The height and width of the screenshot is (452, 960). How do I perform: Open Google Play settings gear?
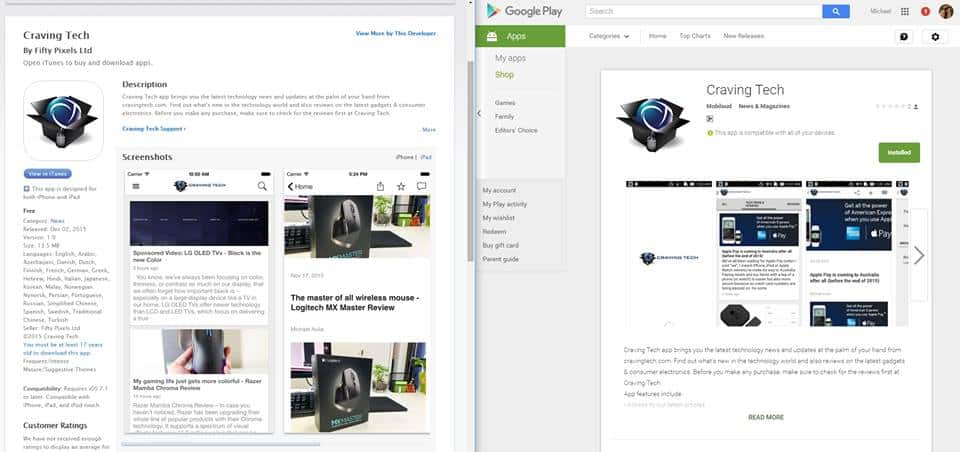point(935,37)
